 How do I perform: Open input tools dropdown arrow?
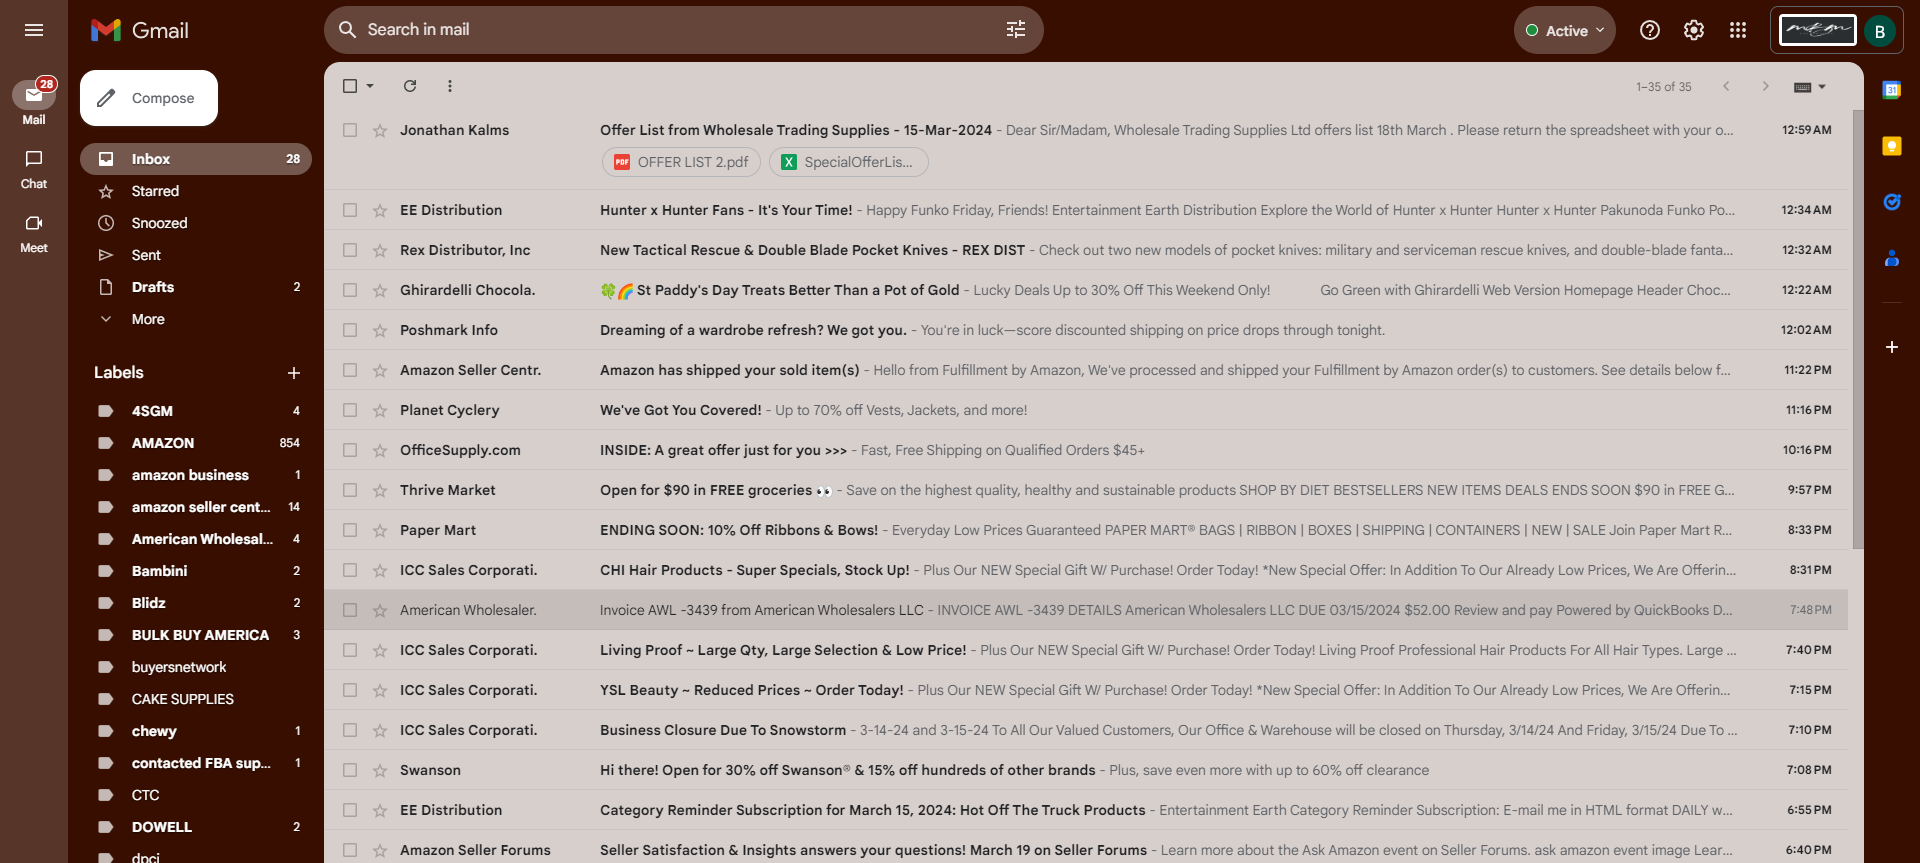pos(1822,87)
